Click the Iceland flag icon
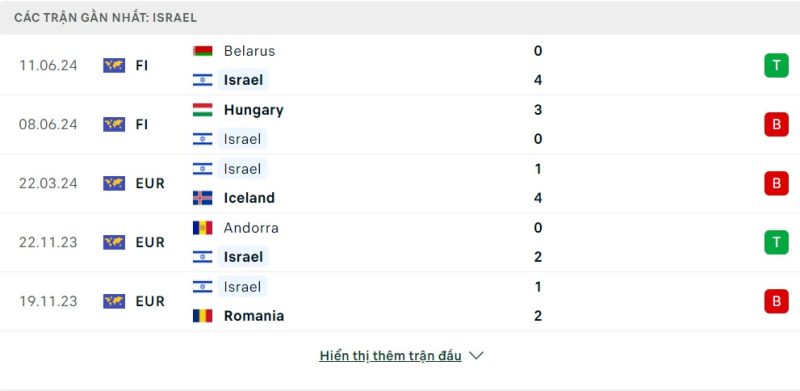The width and height of the screenshot is (800, 391). click(x=203, y=198)
